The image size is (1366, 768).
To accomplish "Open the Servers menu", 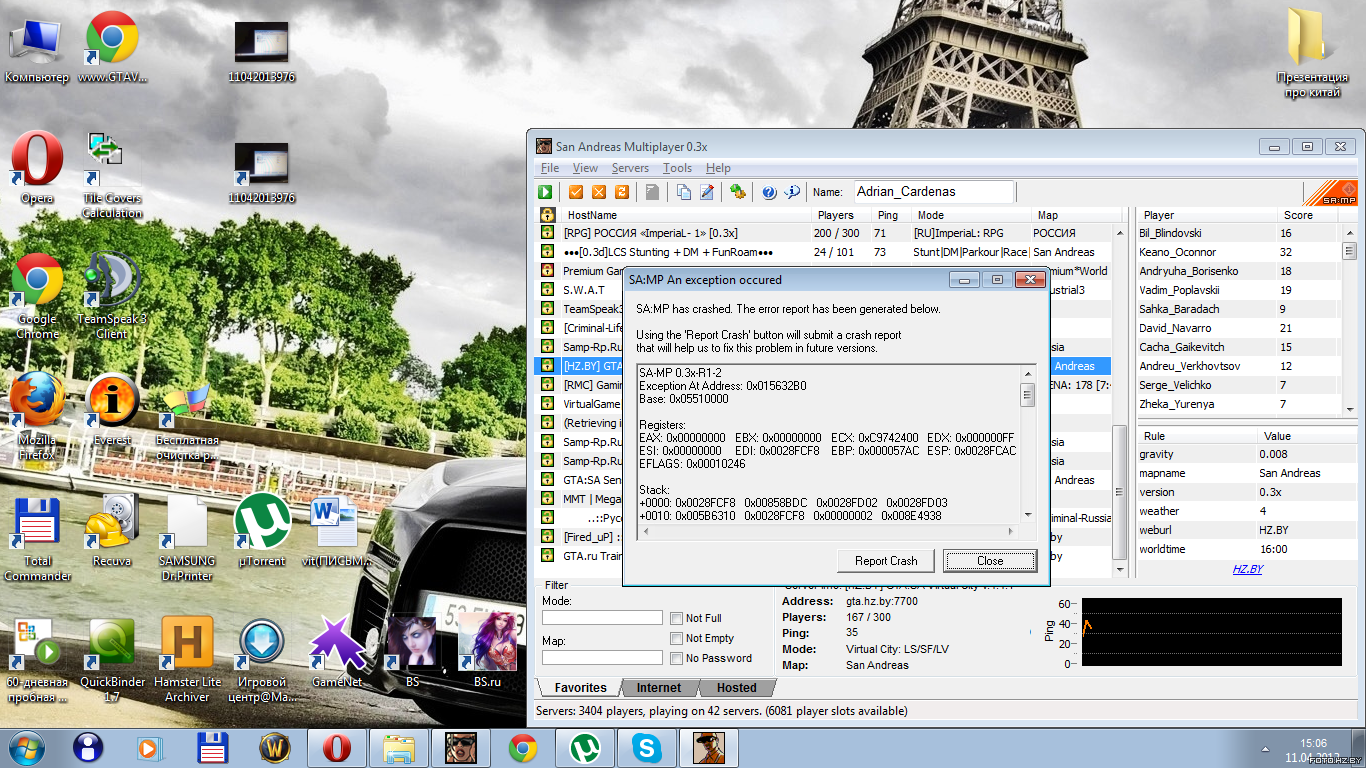I will coord(630,168).
